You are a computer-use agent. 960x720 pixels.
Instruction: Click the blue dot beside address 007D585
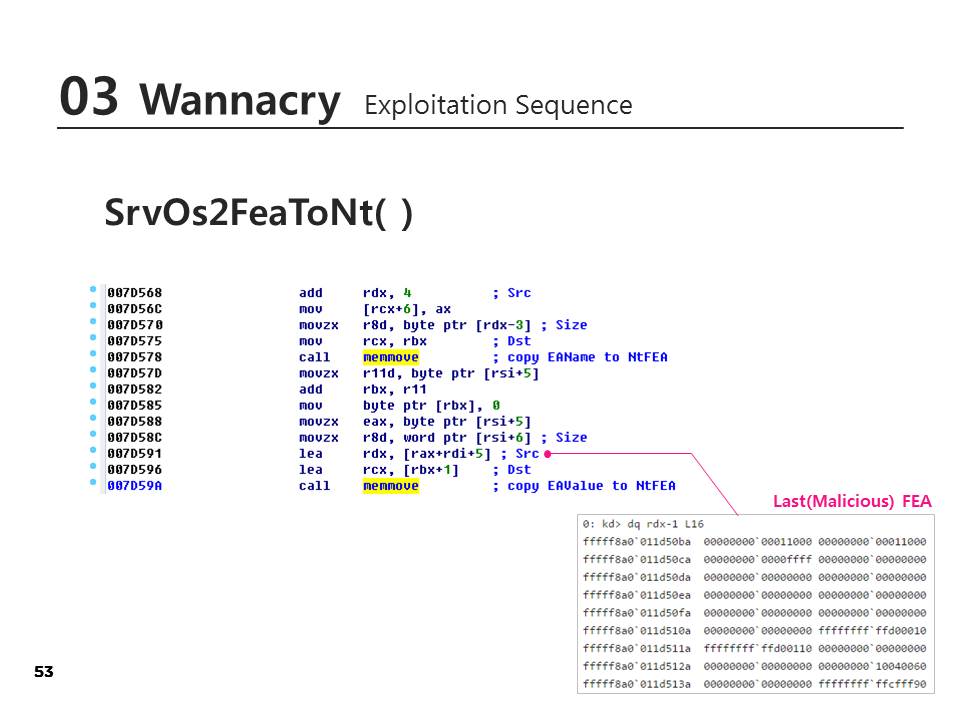click(93, 403)
